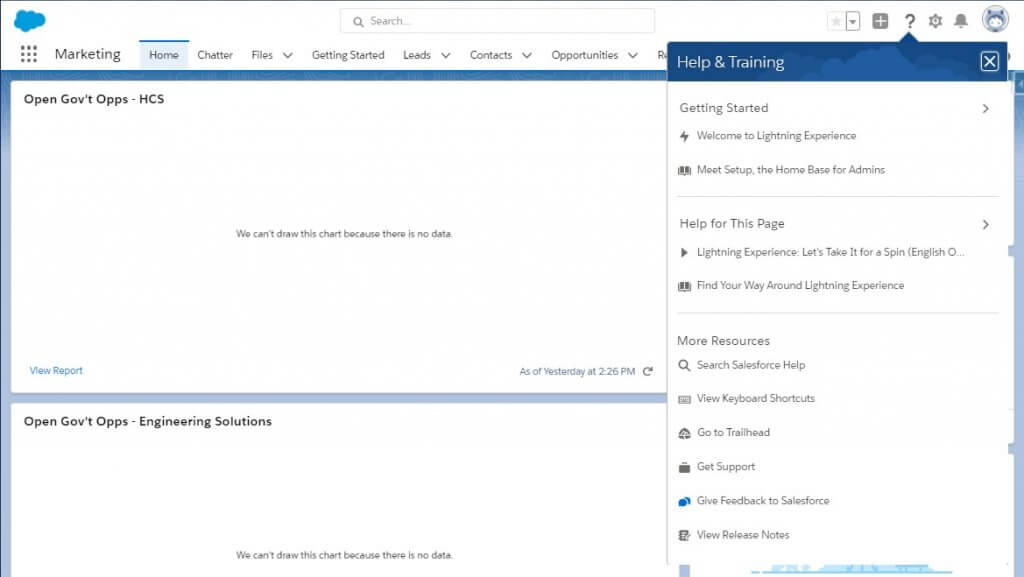Open the favorites list dropdown arrow
Viewport: 1024px width, 577px height.
tap(852, 22)
